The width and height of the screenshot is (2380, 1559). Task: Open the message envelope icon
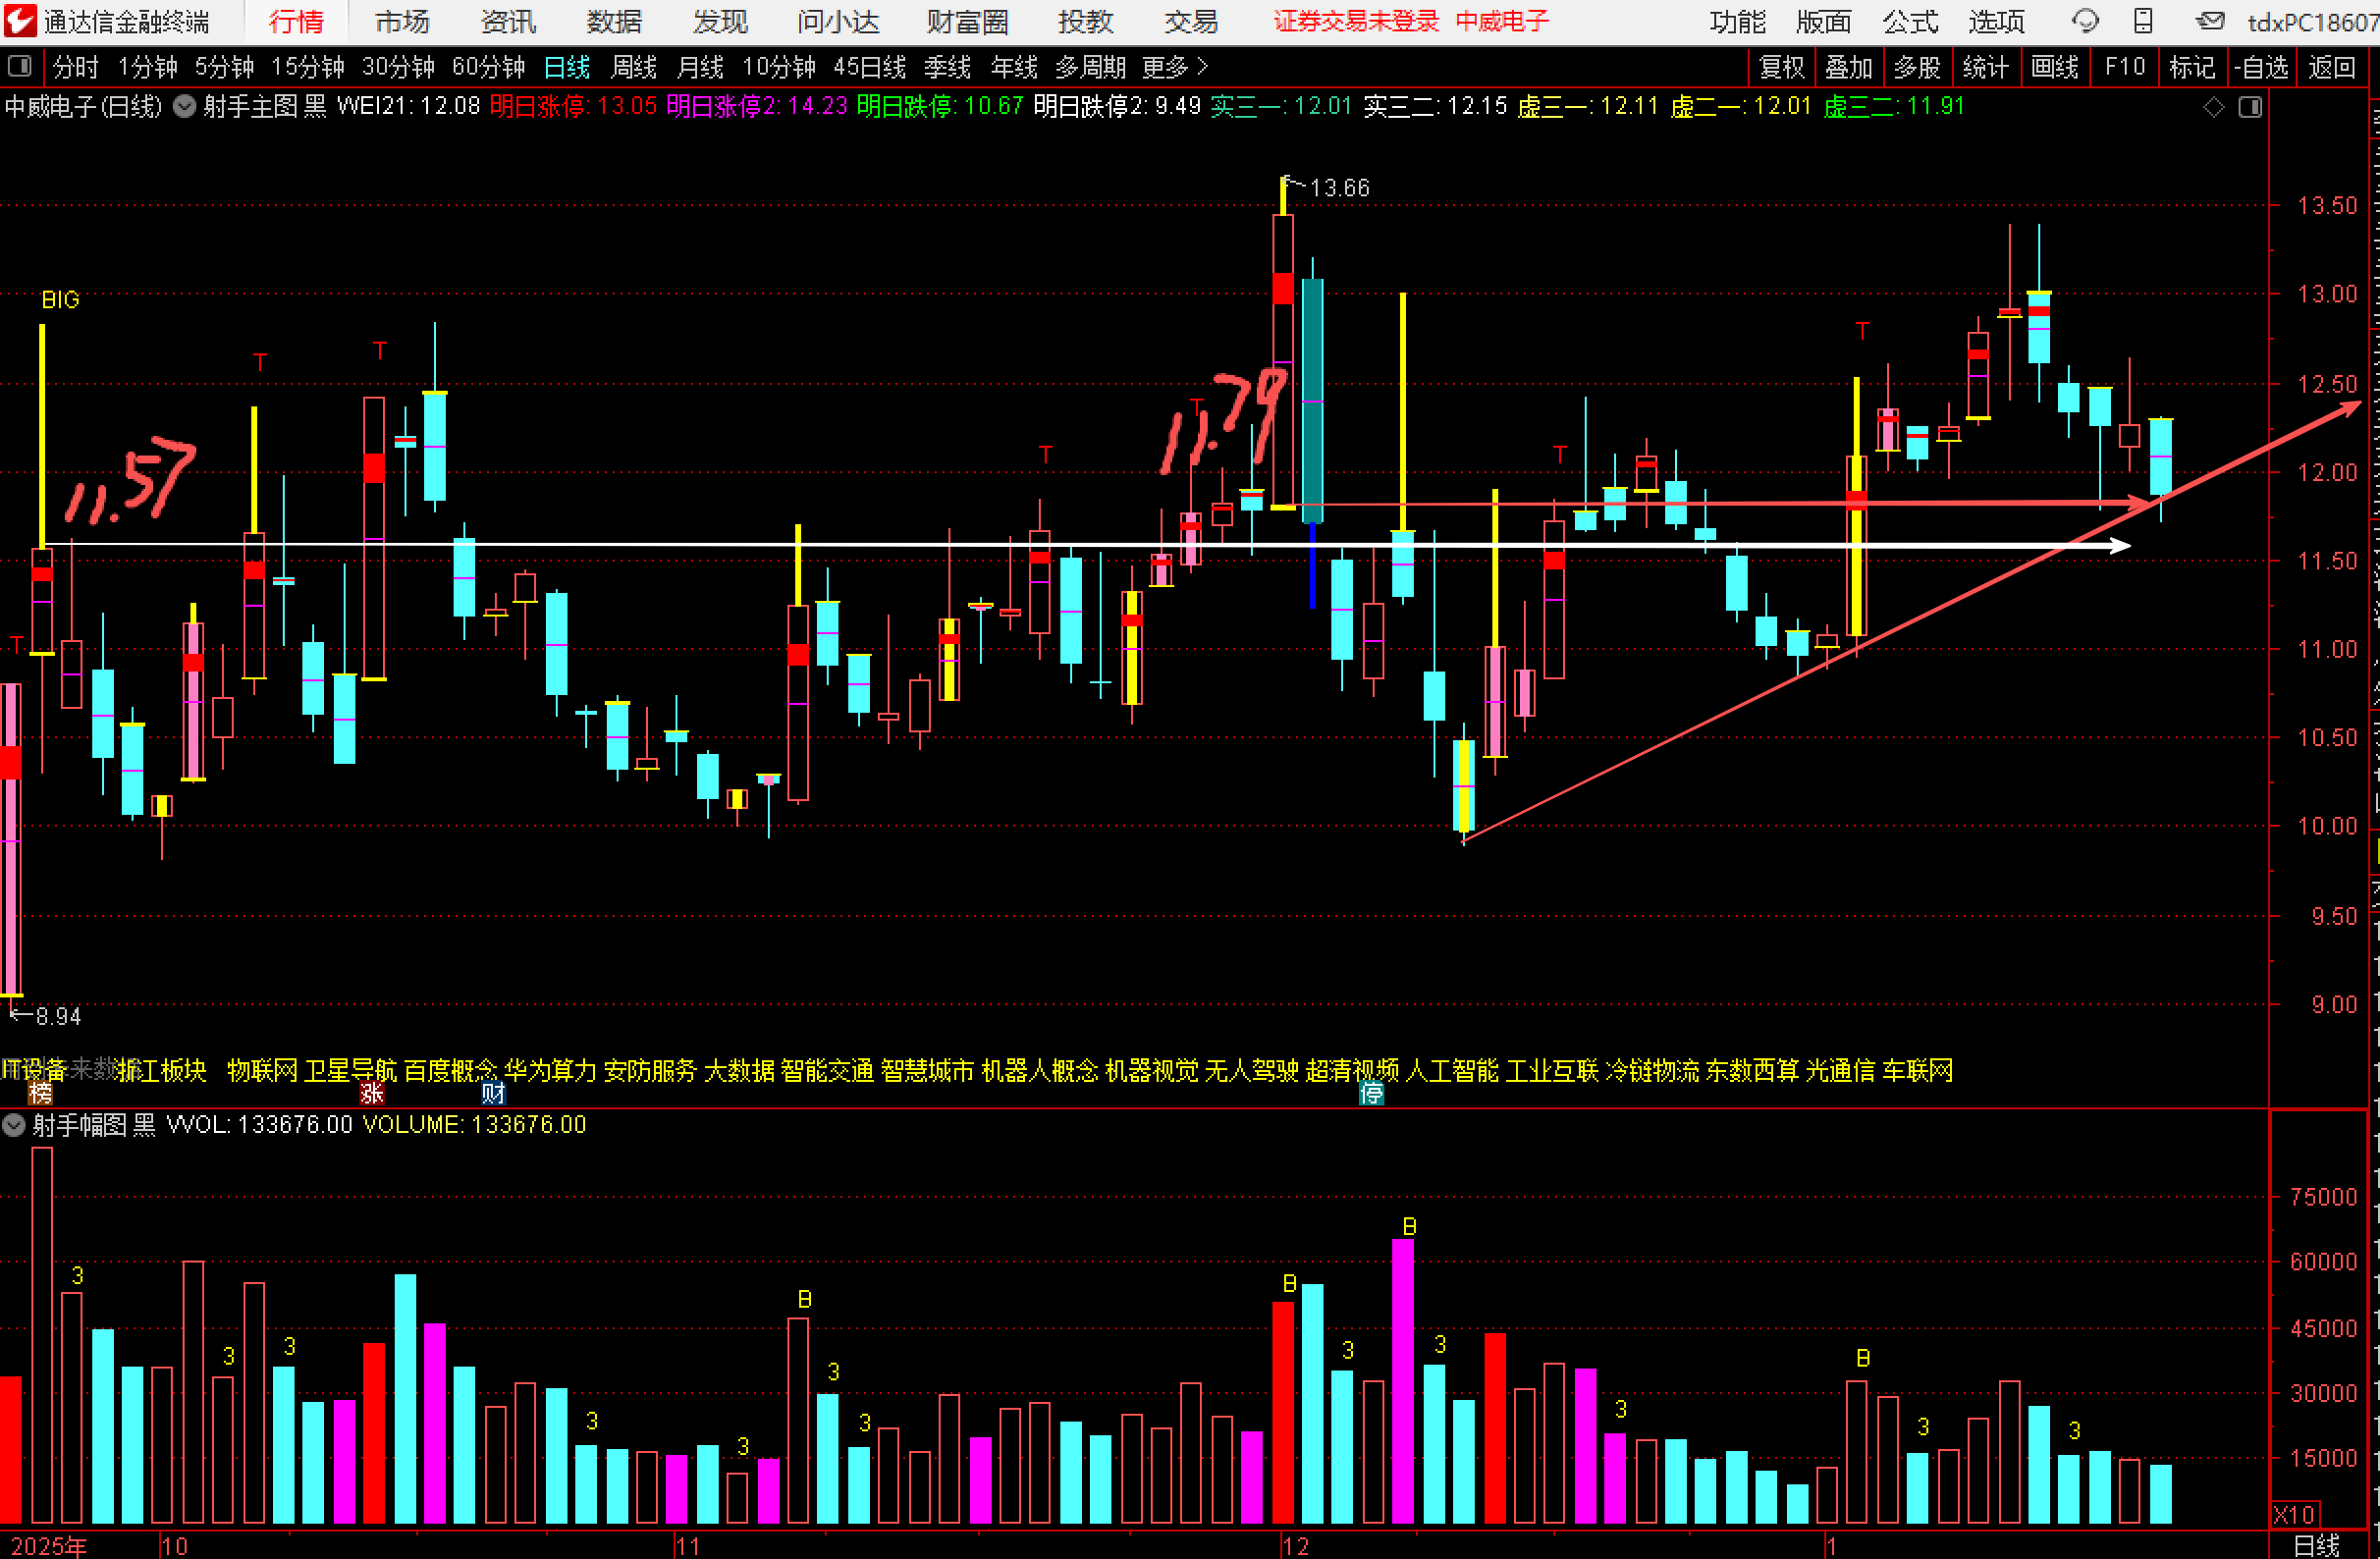(2210, 21)
